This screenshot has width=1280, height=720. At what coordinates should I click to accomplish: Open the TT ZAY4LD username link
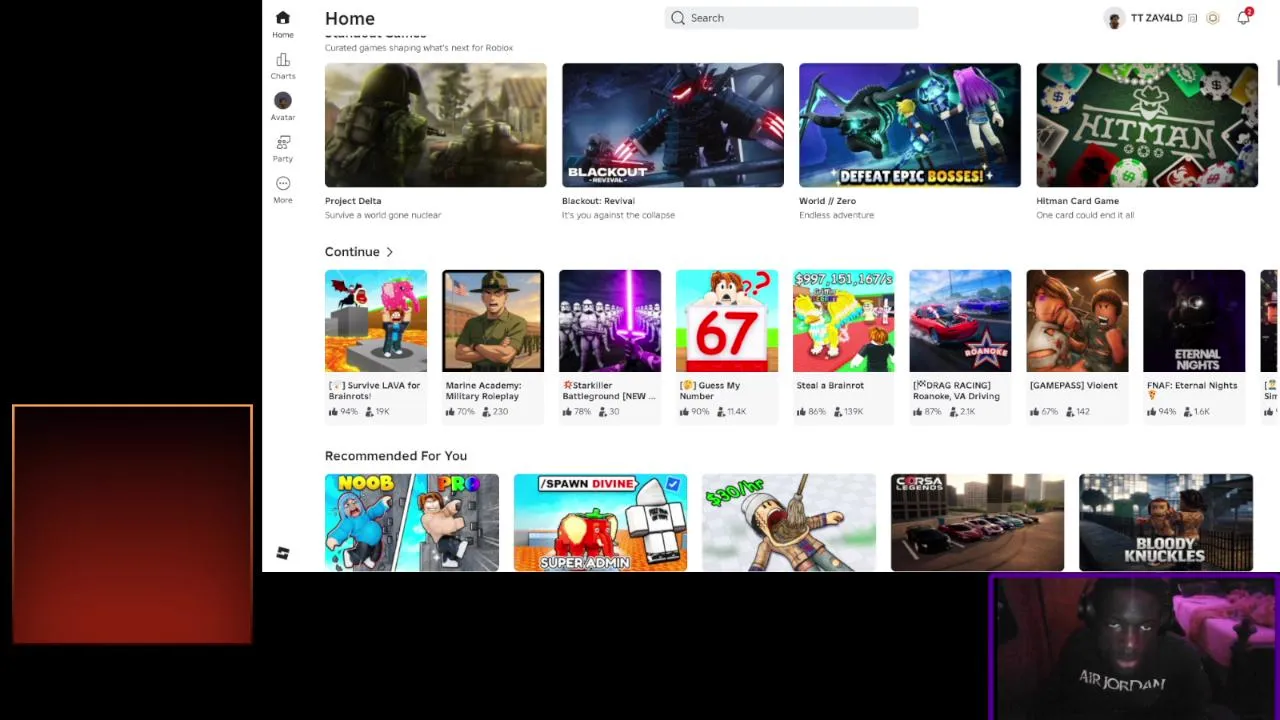click(x=1157, y=18)
